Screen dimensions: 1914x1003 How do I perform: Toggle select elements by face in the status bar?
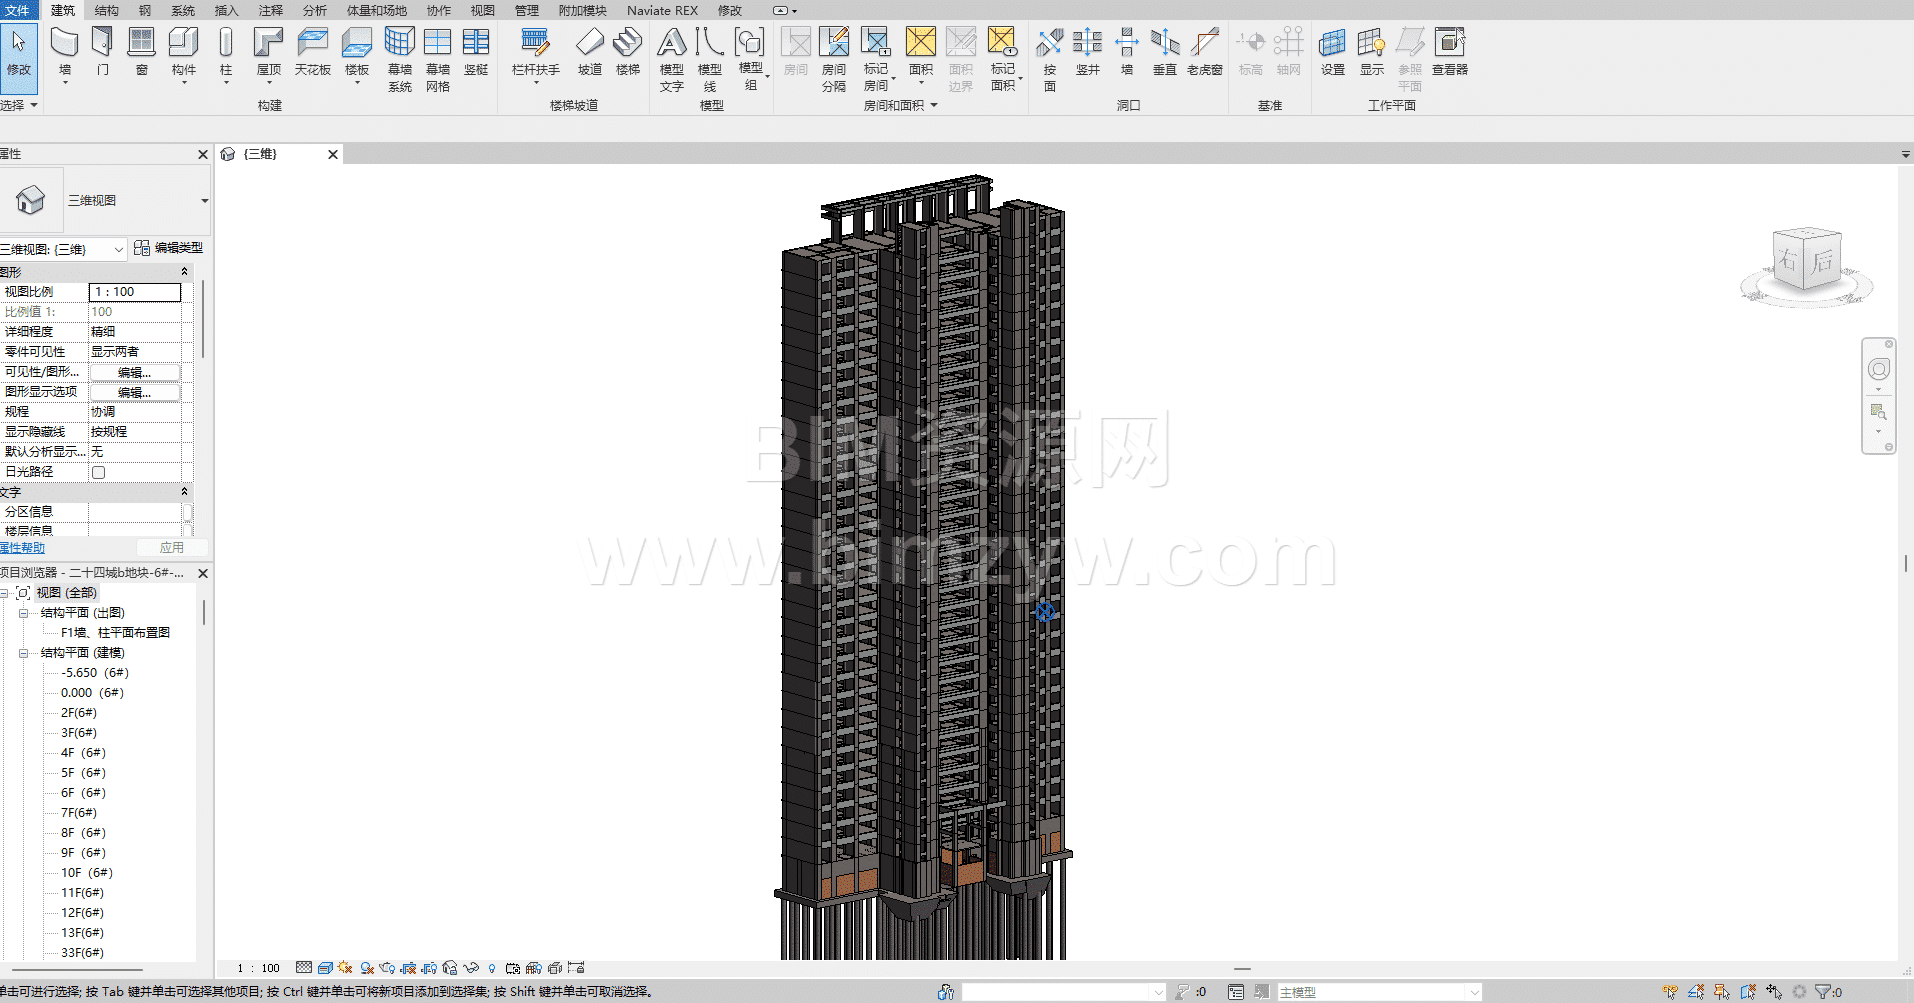coord(1748,992)
